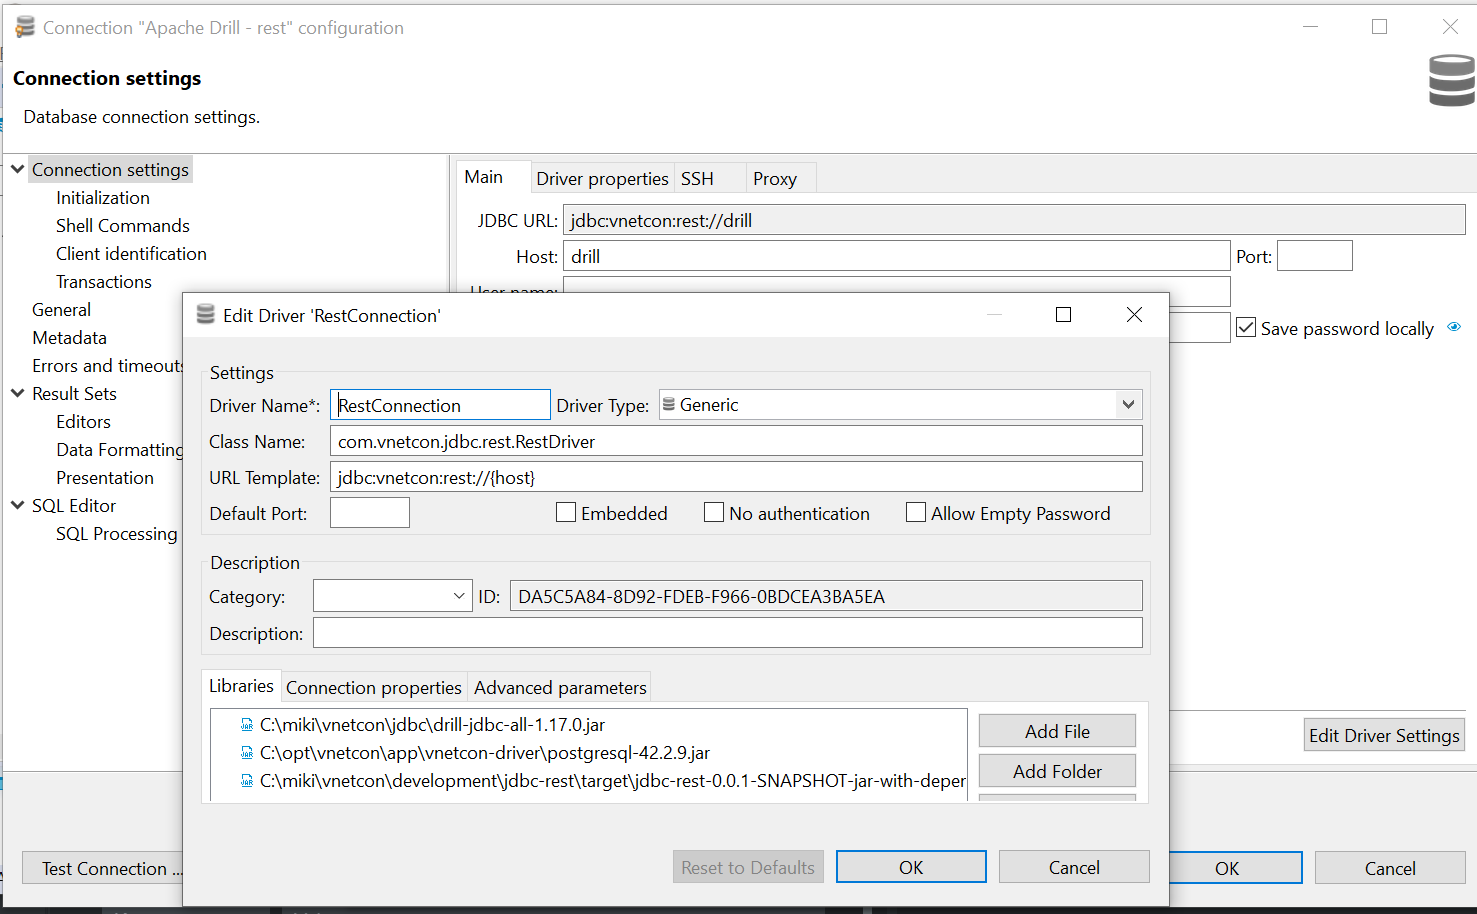Click the Driver Name input field
The width and height of the screenshot is (1477, 914).
(x=440, y=405)
